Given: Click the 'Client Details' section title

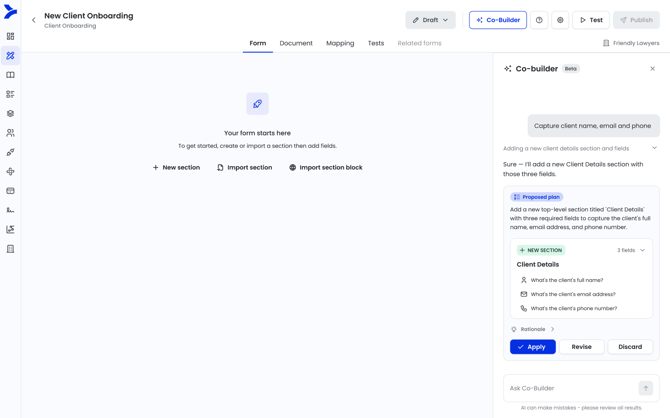Looking at the screenshot, I should [538, 265].
